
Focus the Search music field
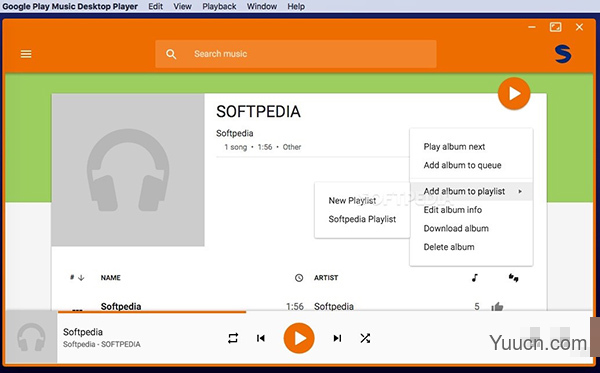click(296, 54)
